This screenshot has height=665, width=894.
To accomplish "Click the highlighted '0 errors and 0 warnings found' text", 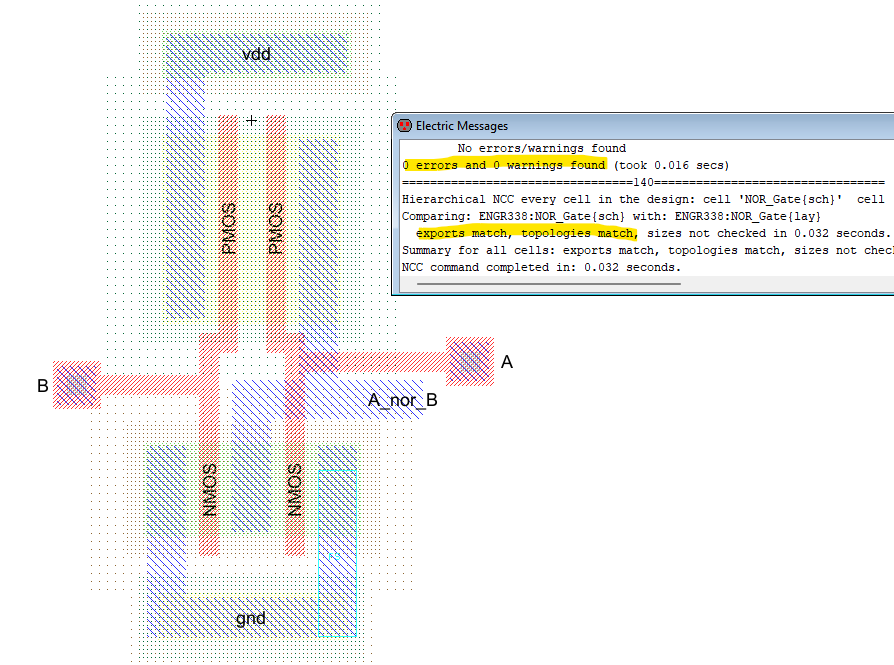I will tap(504, 165).
